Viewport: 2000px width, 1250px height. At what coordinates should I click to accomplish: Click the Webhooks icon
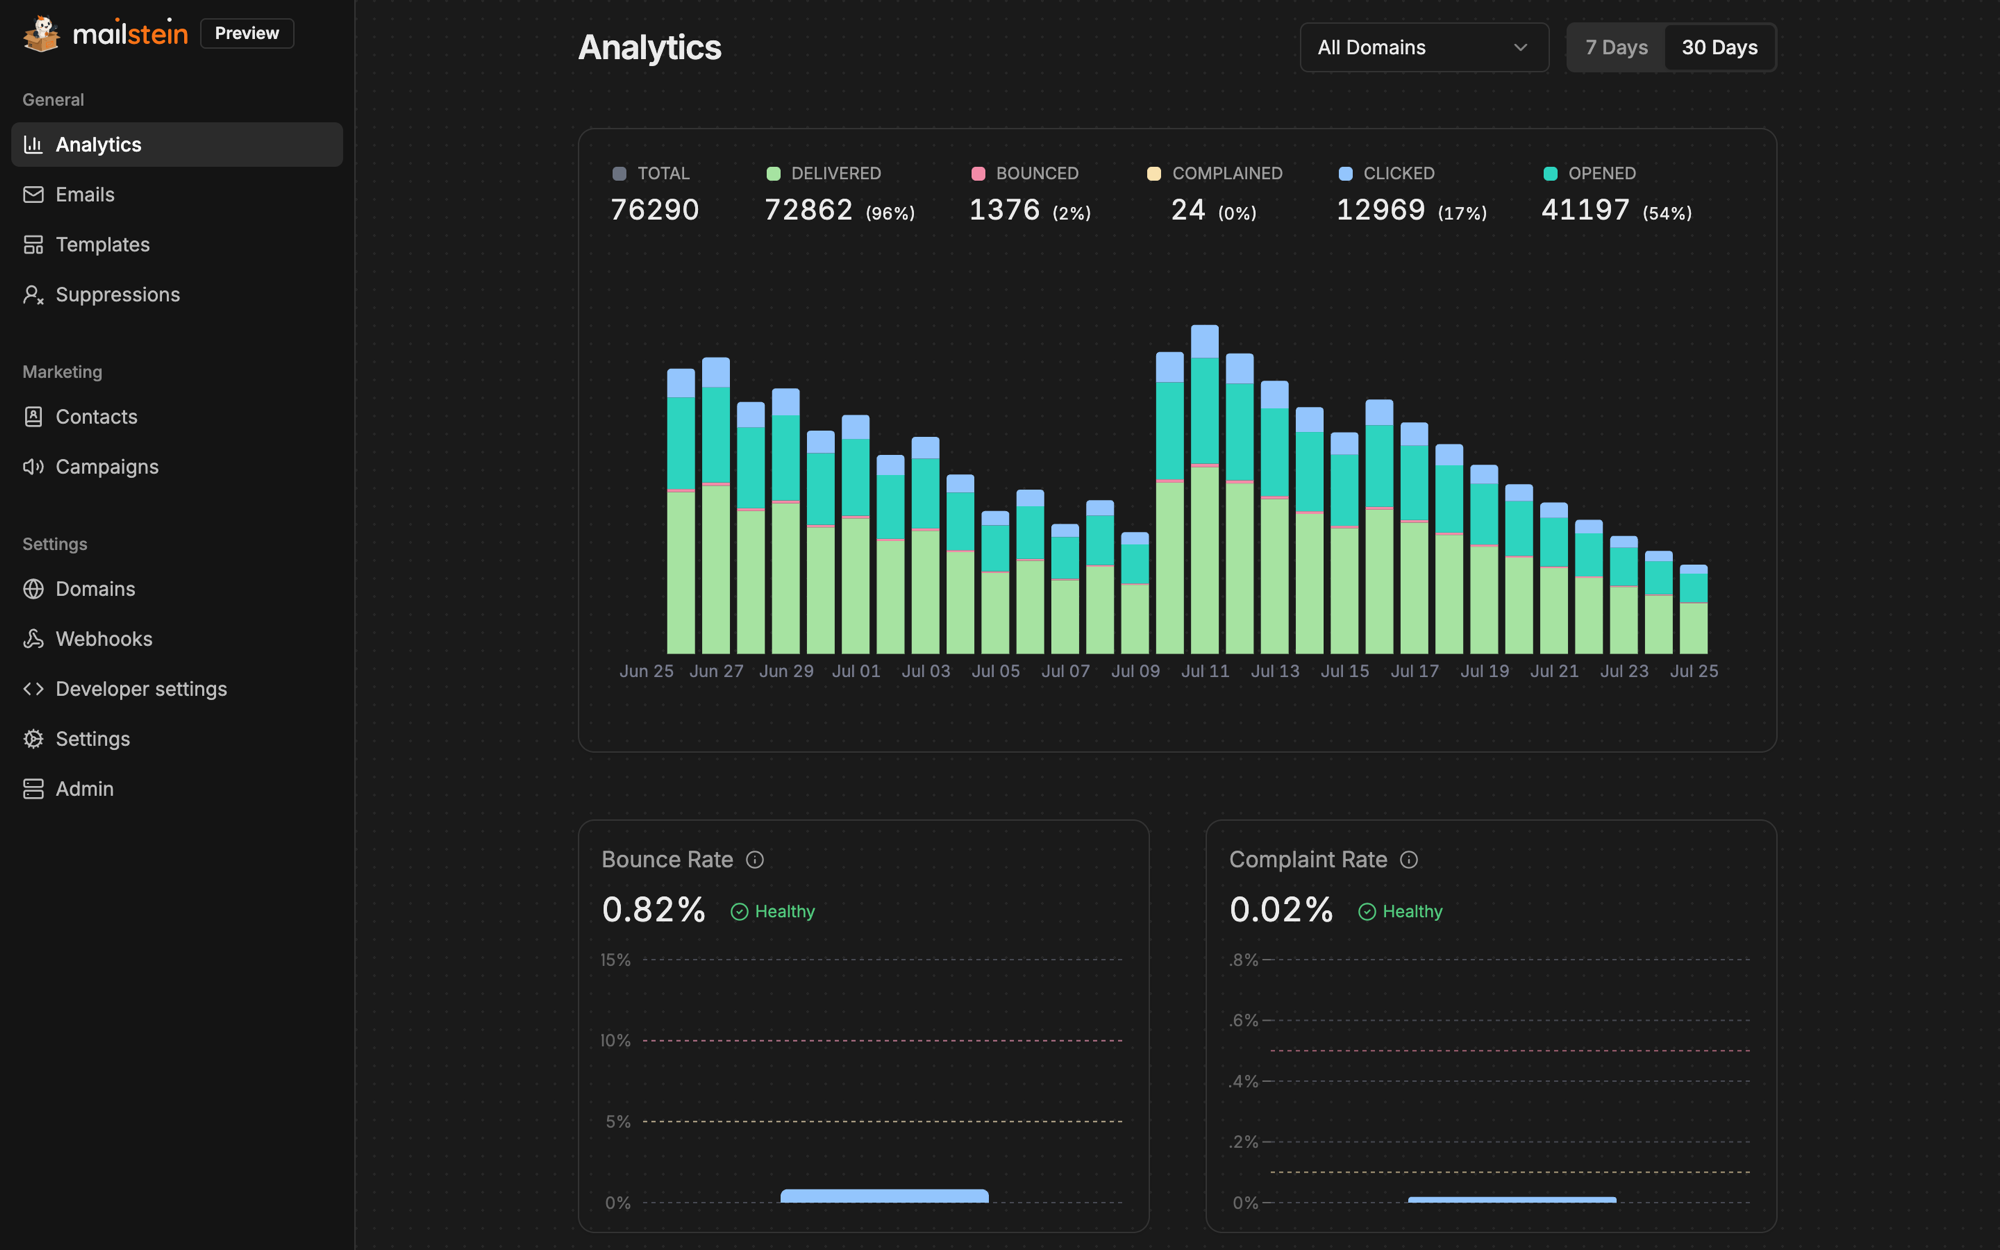[33, 639]
